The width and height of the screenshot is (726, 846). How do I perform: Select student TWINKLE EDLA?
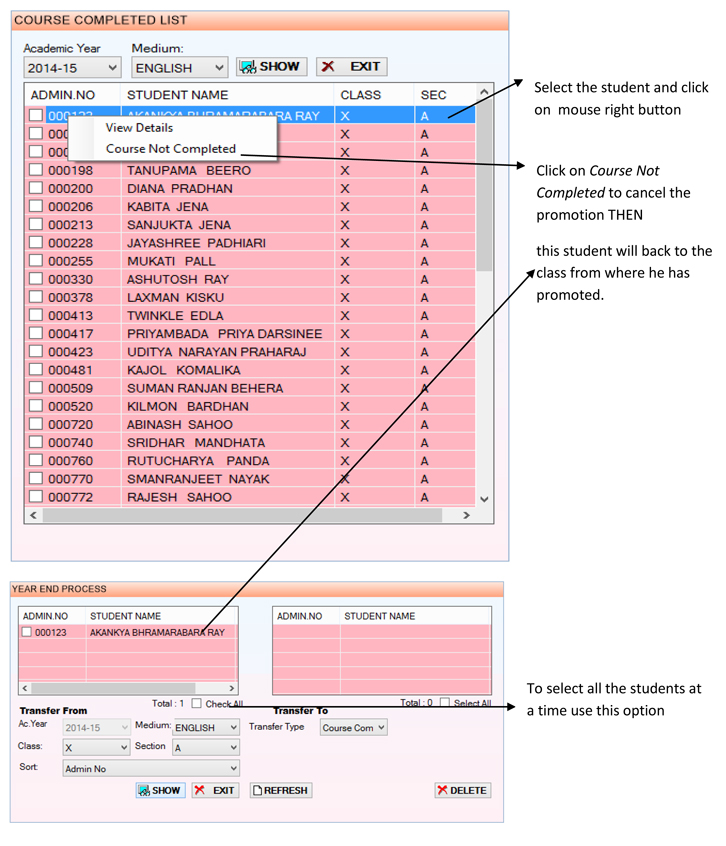[x=175, y=316]
